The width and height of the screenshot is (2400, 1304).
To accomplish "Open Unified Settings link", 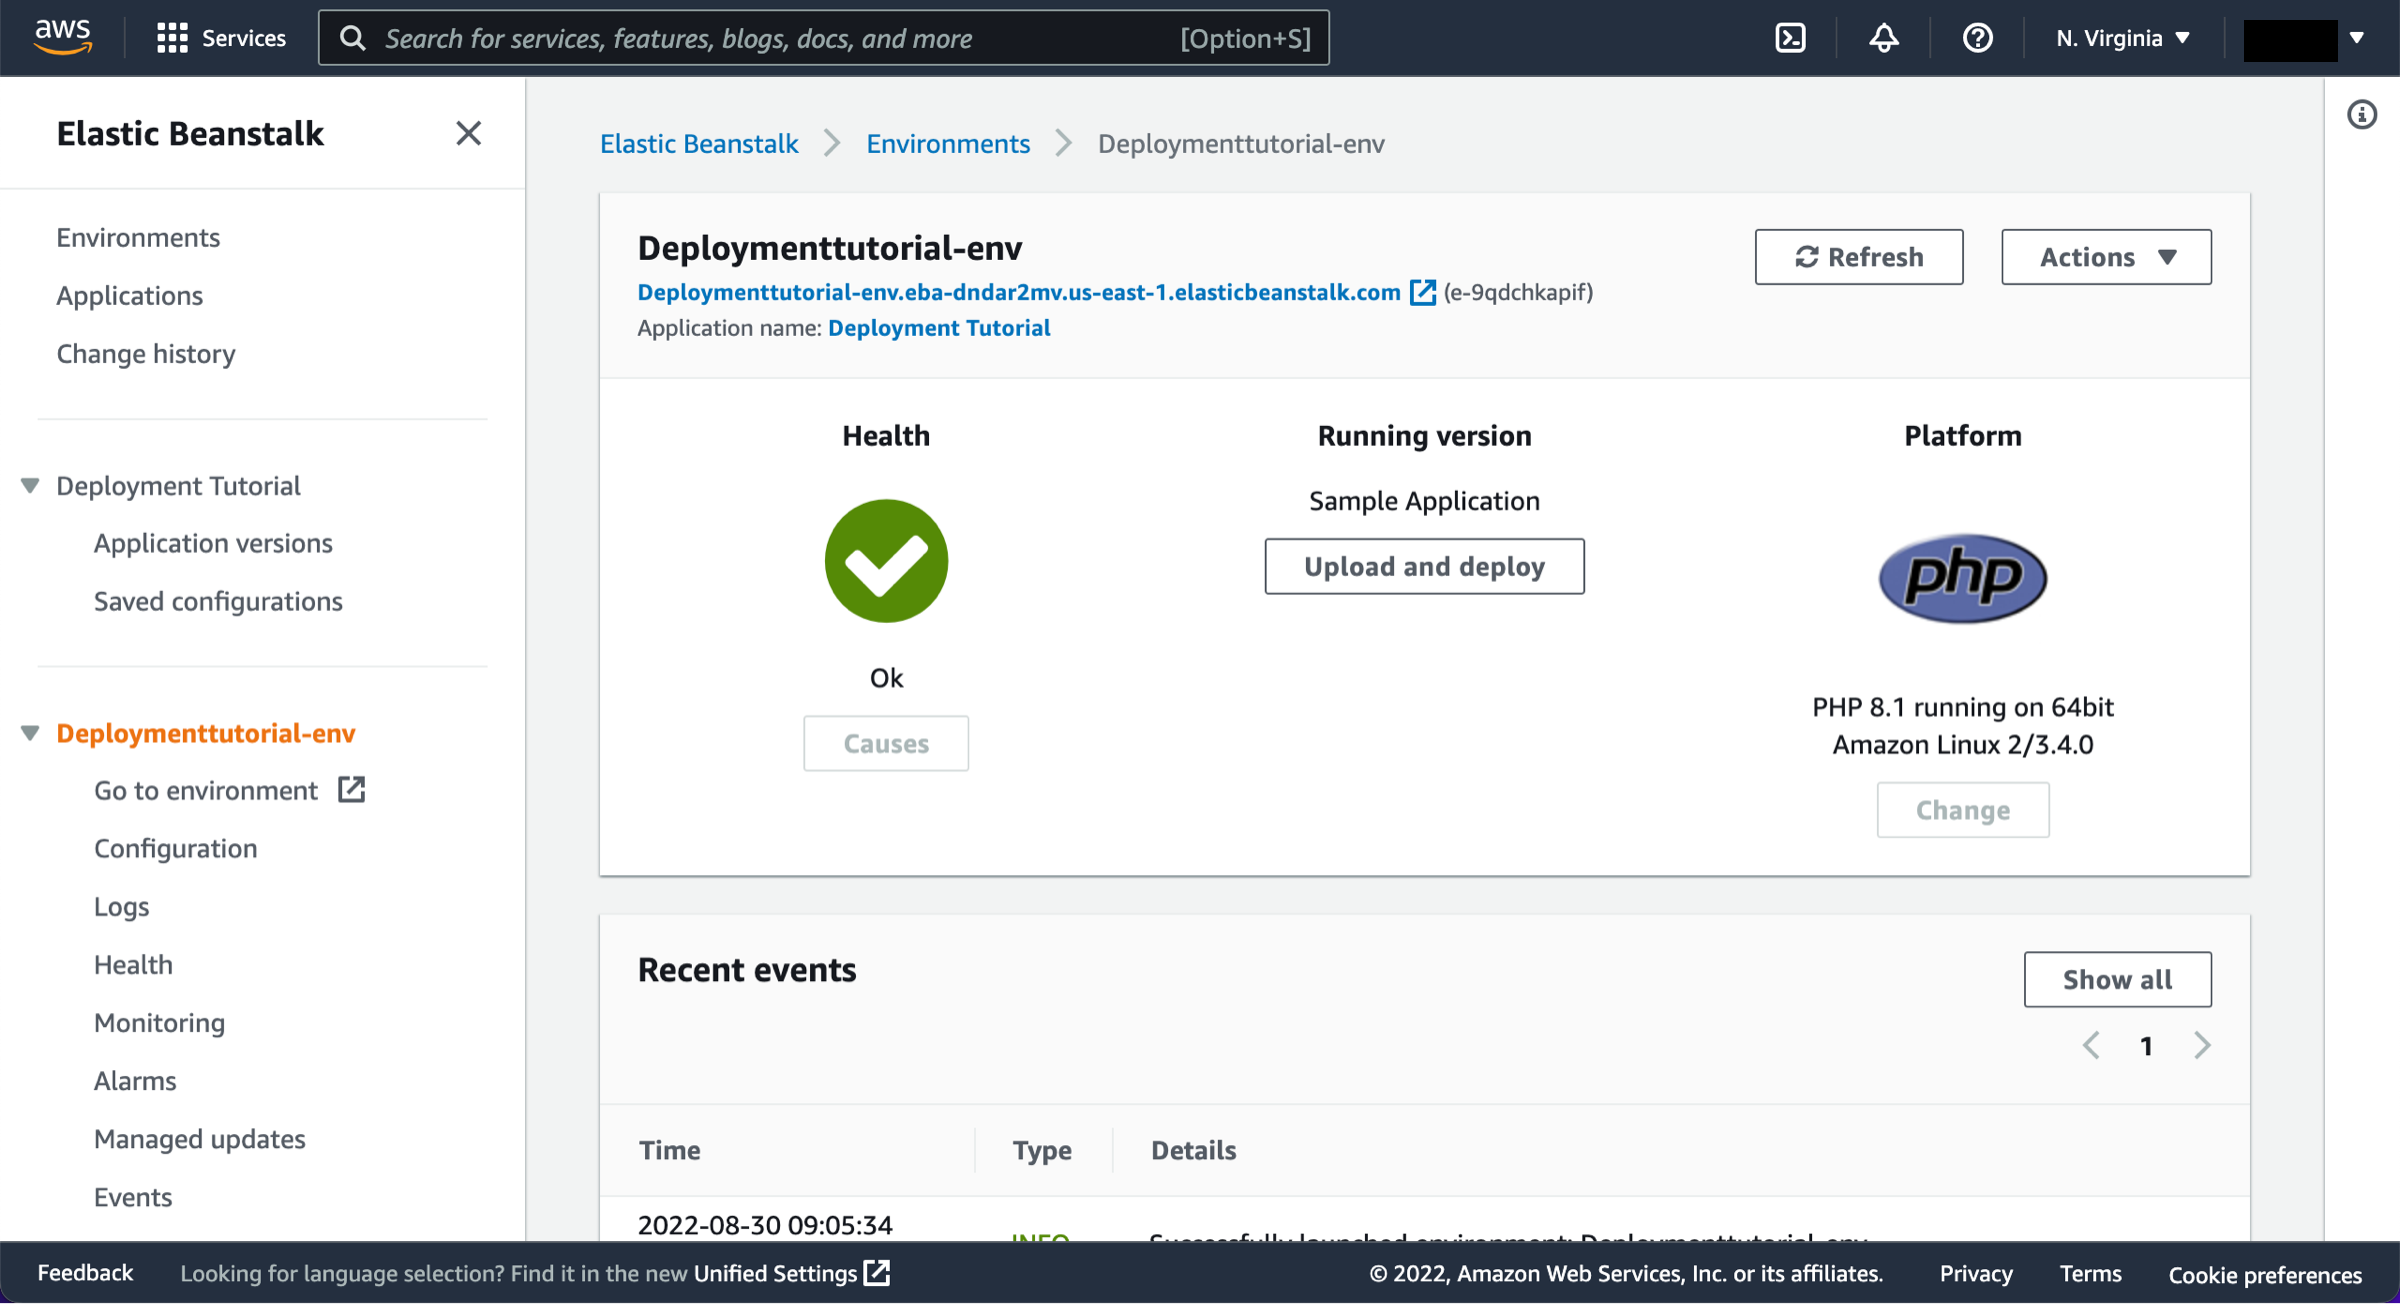I will pos(776,1273).
